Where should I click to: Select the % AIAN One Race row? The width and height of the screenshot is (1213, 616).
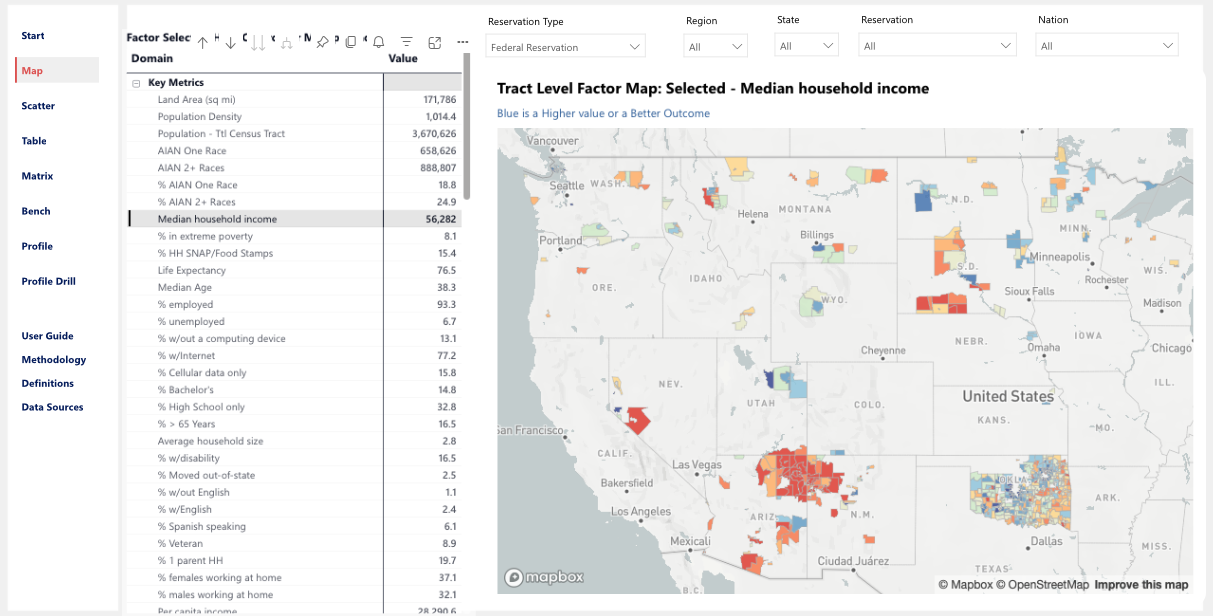coord(294,185)
